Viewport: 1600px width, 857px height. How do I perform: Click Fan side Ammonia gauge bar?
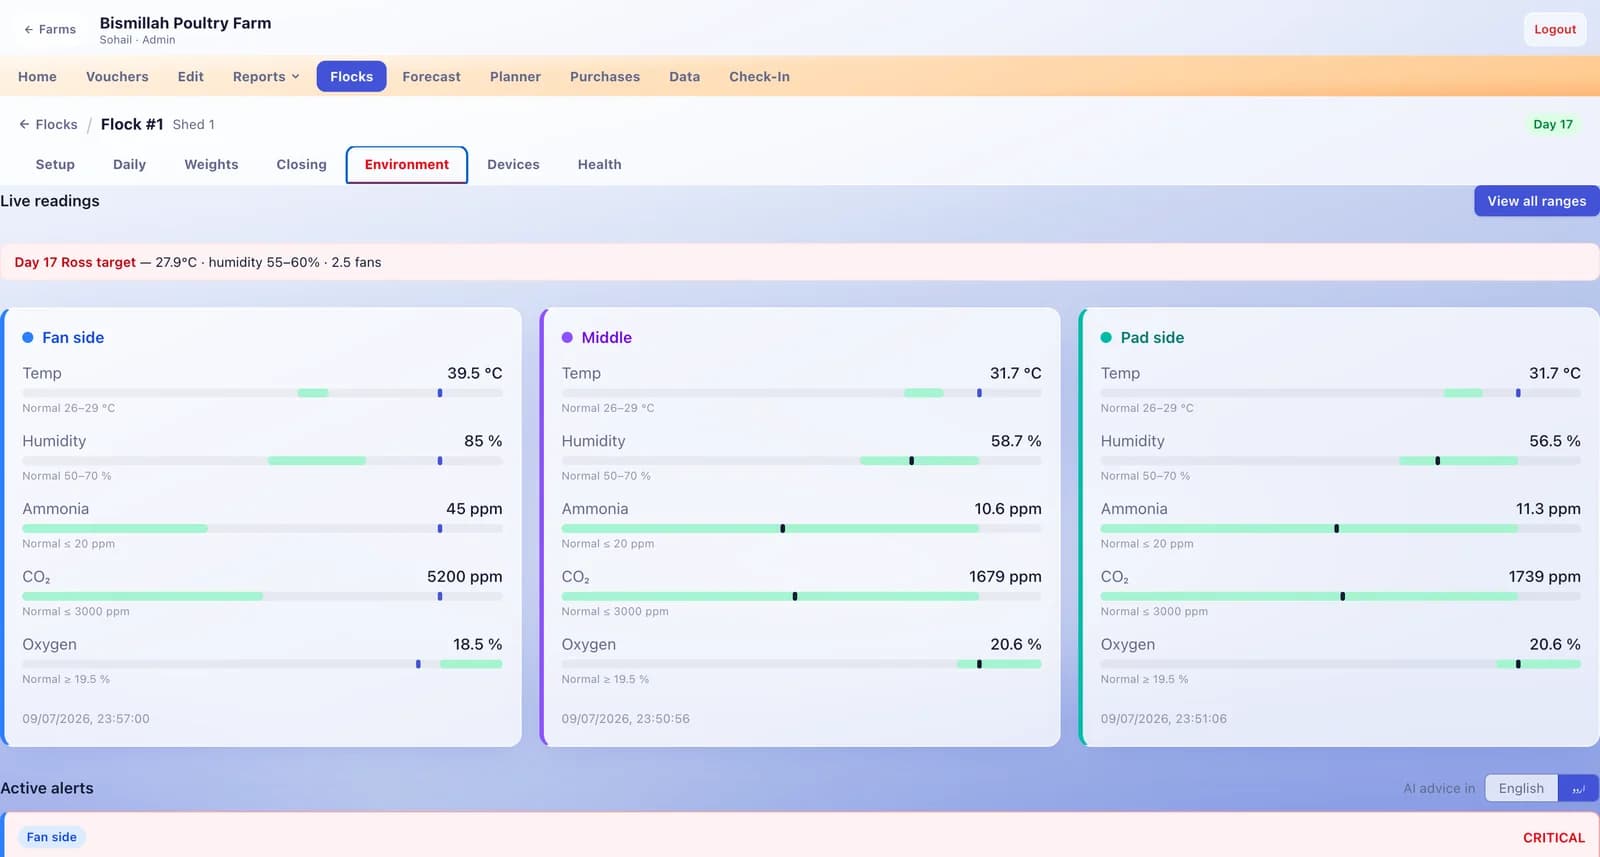(262, 528)
